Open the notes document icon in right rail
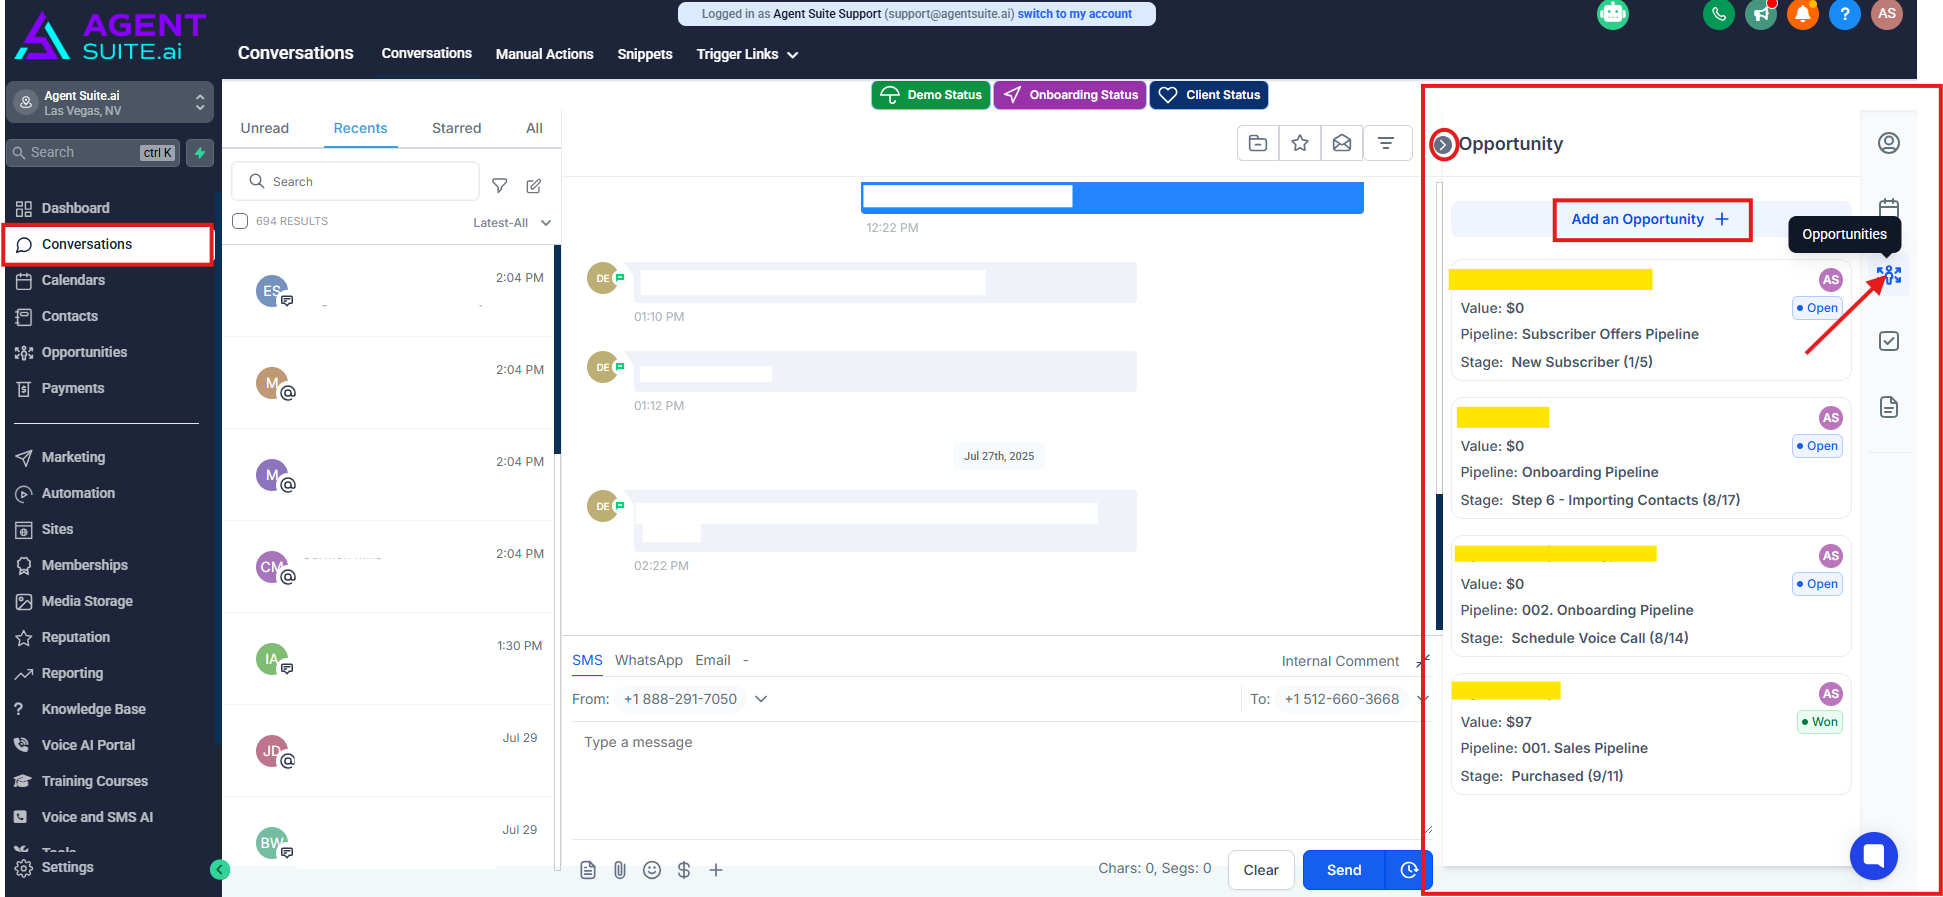Viewport: 1943px width, 897px height. [1889, 407]
